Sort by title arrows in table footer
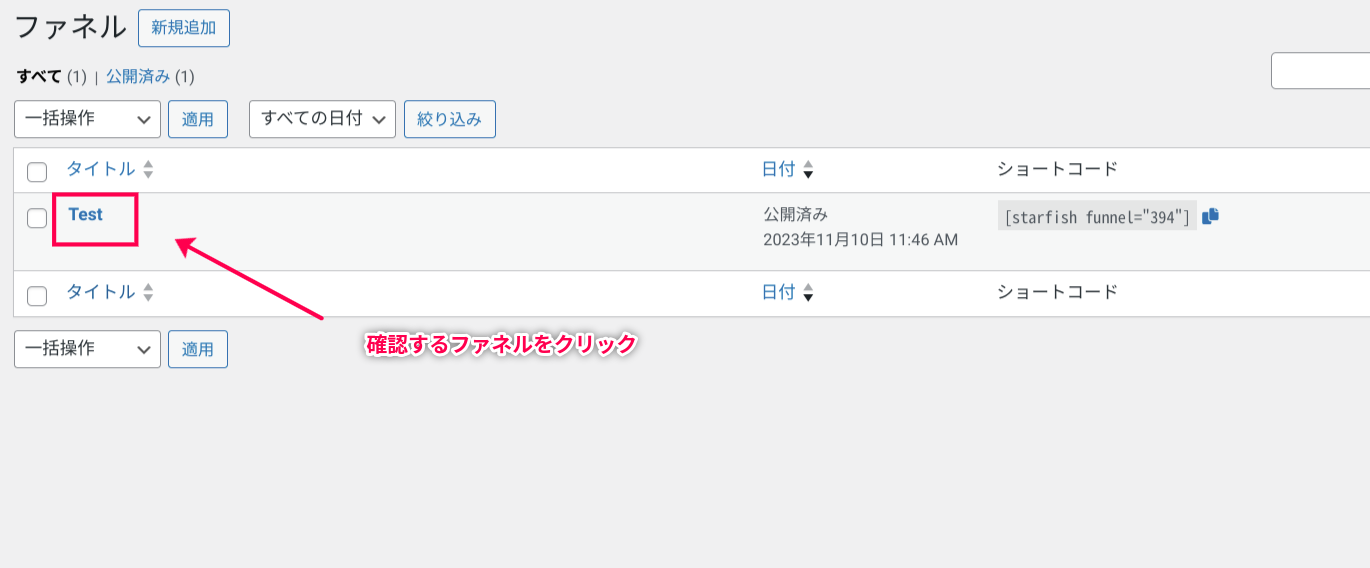The image size is (1370, 568). click(148, 293)
